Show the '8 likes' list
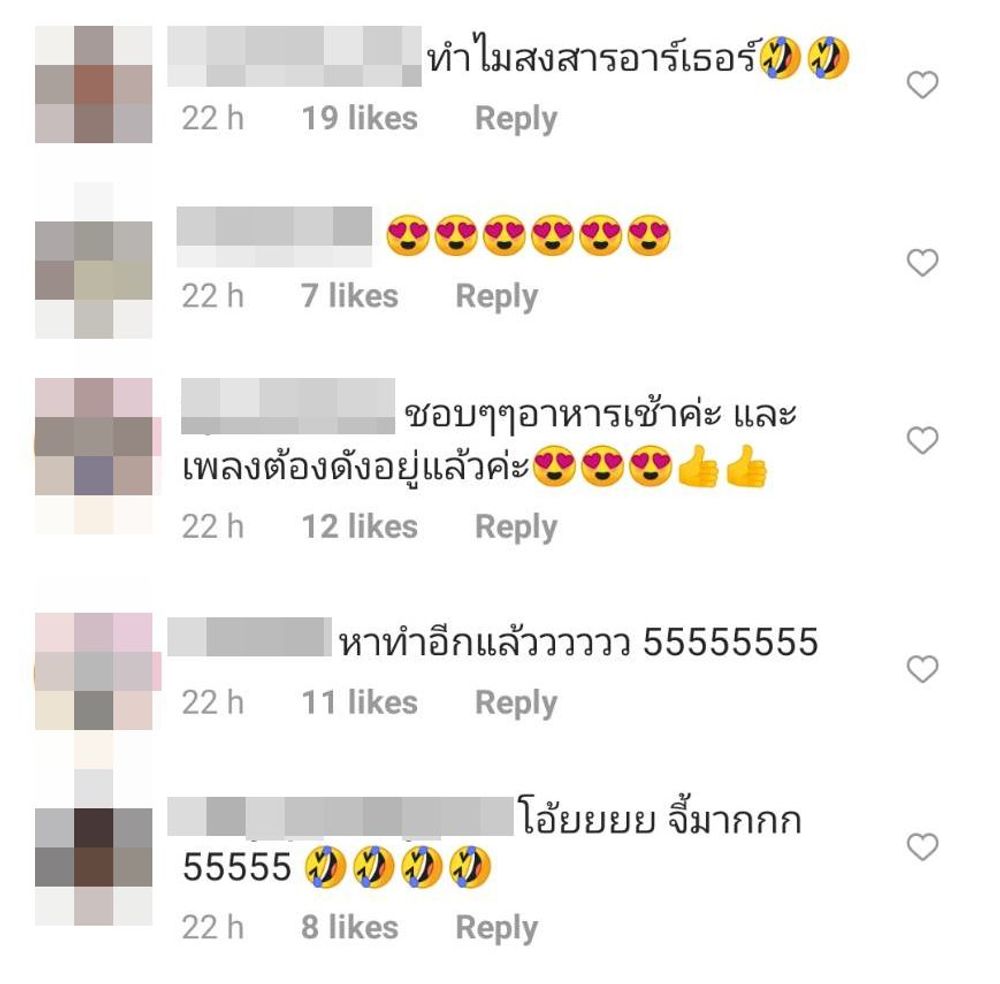 pyautogui.click(x=349, y=928)
